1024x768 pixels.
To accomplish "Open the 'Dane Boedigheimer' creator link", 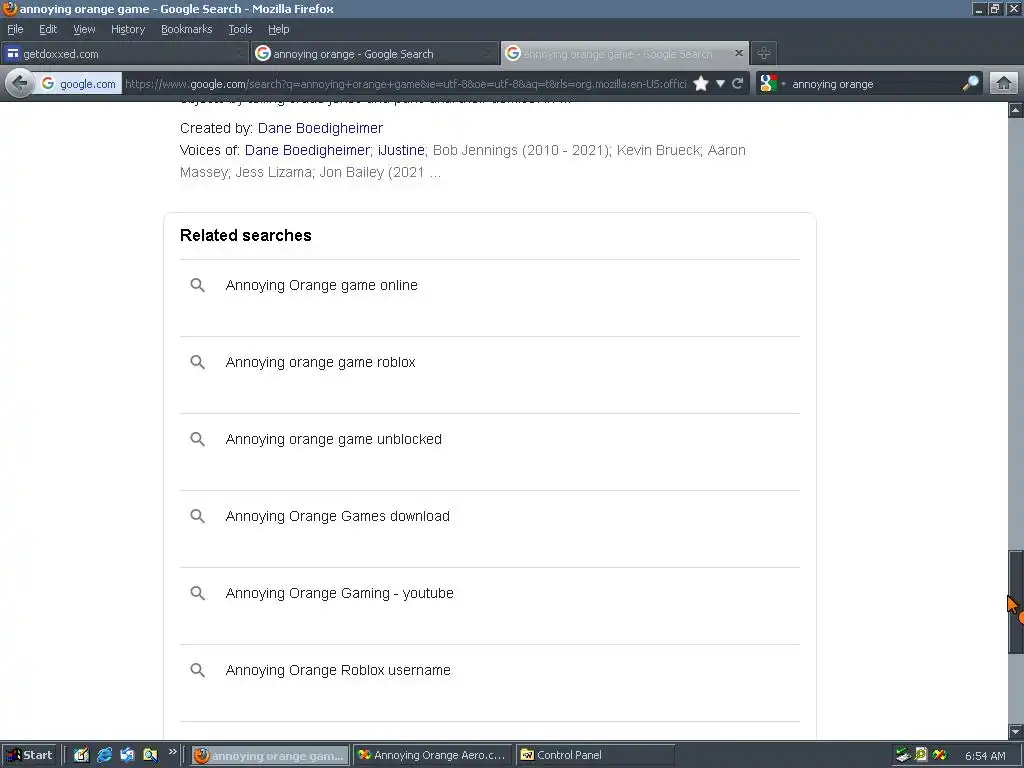I will [x=320, y=128].
